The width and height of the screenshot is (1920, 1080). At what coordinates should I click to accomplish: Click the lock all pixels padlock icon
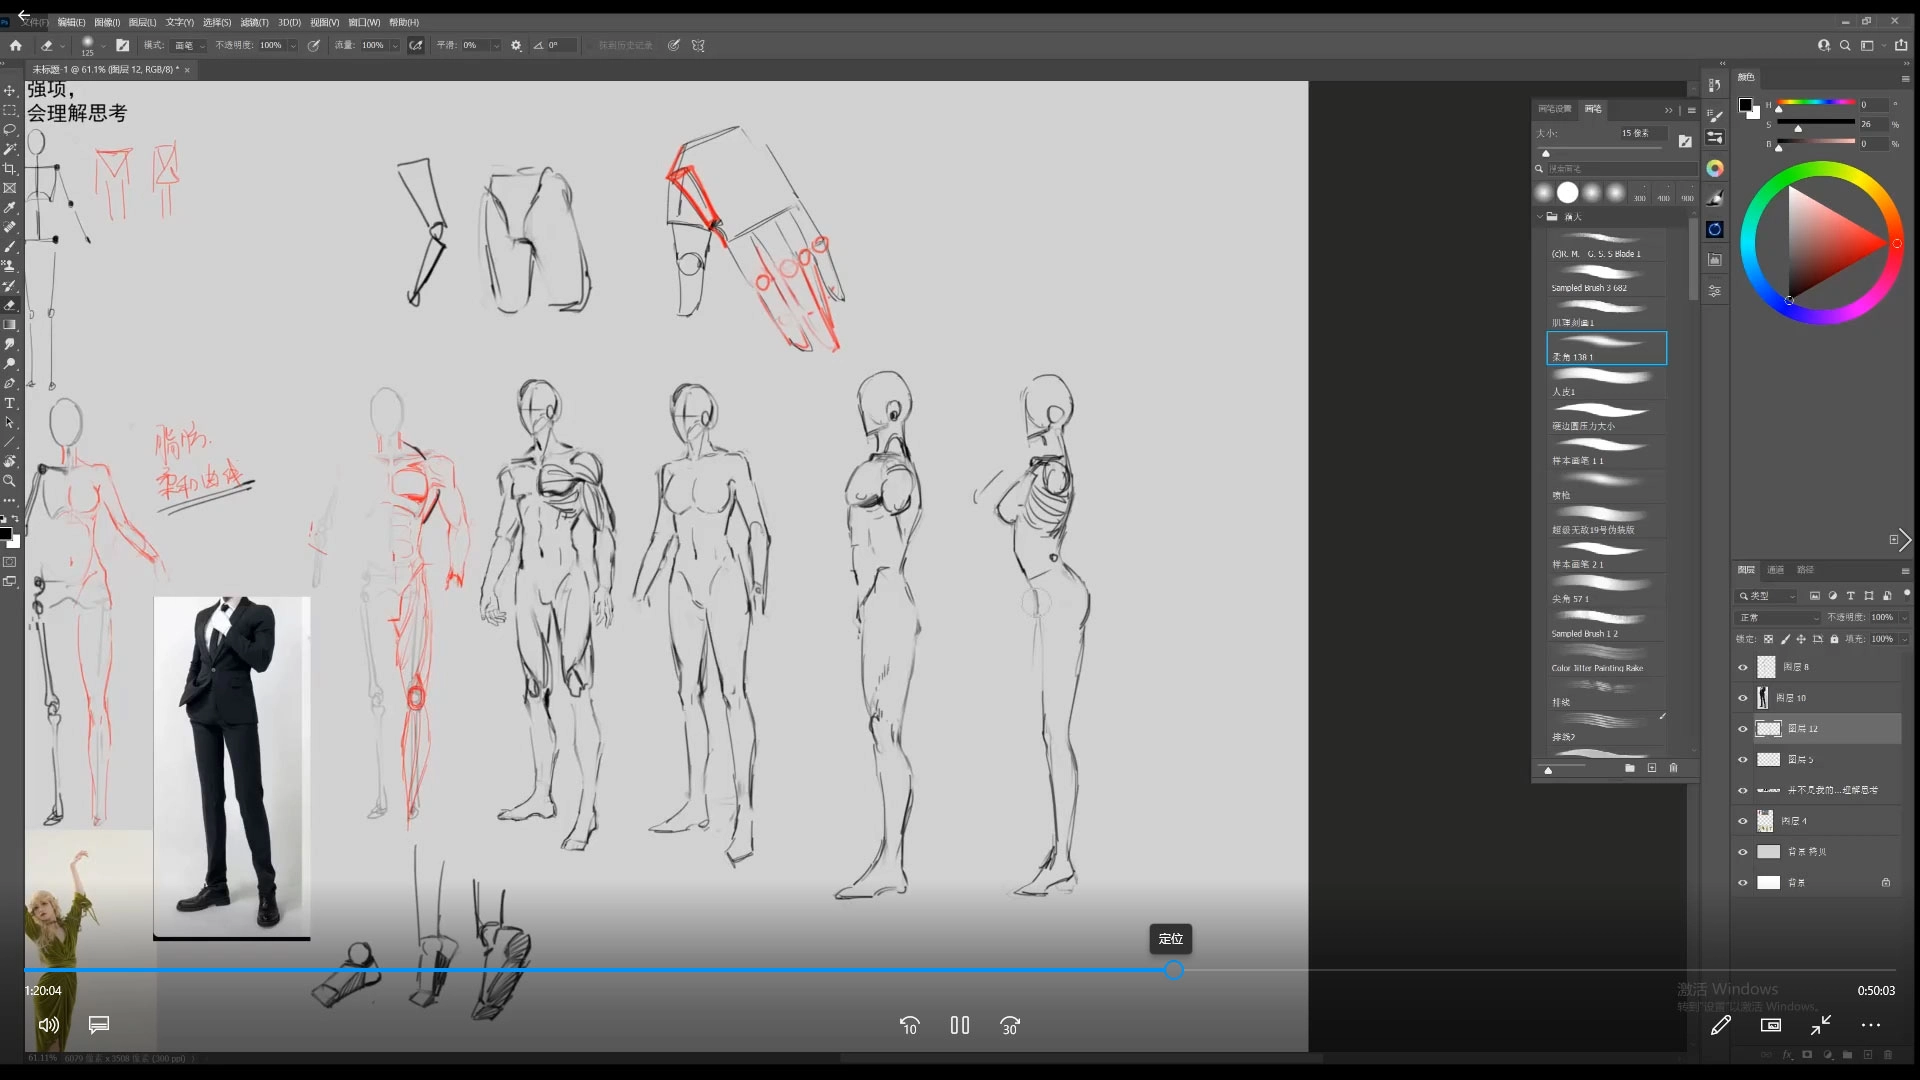tap(1834, 639)
